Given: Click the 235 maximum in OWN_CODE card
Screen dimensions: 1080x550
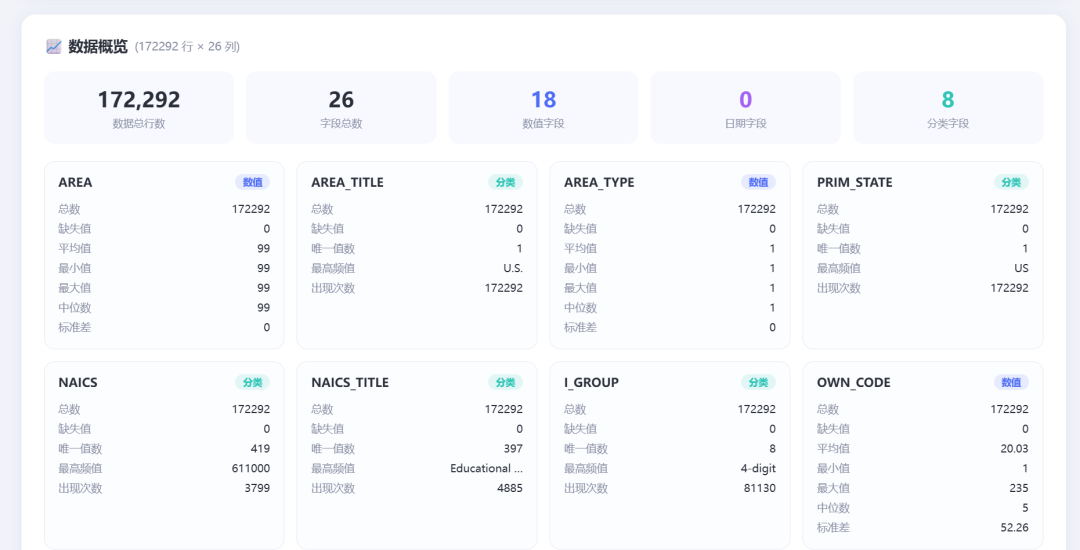Looking at the screenshot, I should point(1019,489).
